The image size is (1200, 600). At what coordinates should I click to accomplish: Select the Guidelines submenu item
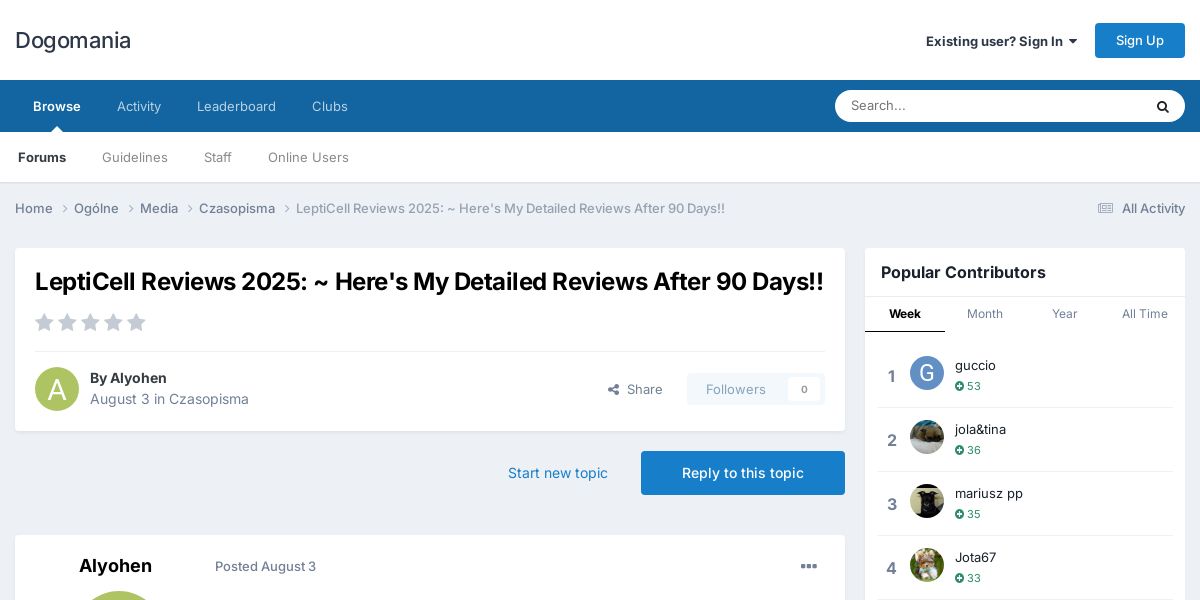pyautogui.click(x=135, y=157)
